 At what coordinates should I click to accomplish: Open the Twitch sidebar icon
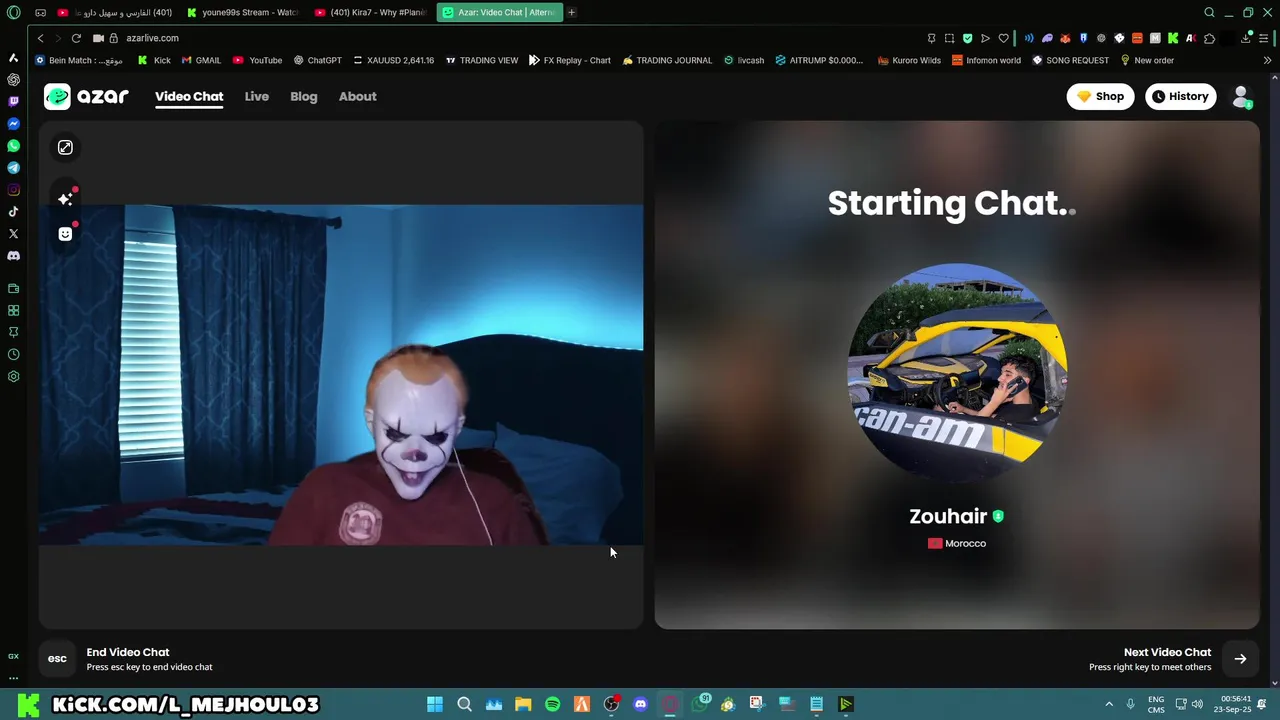[x=13, y=102]
